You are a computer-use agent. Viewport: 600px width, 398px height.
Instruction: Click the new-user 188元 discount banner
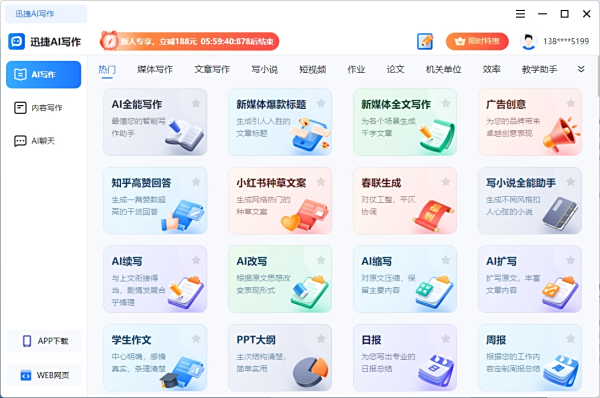[x=189, y=41]
